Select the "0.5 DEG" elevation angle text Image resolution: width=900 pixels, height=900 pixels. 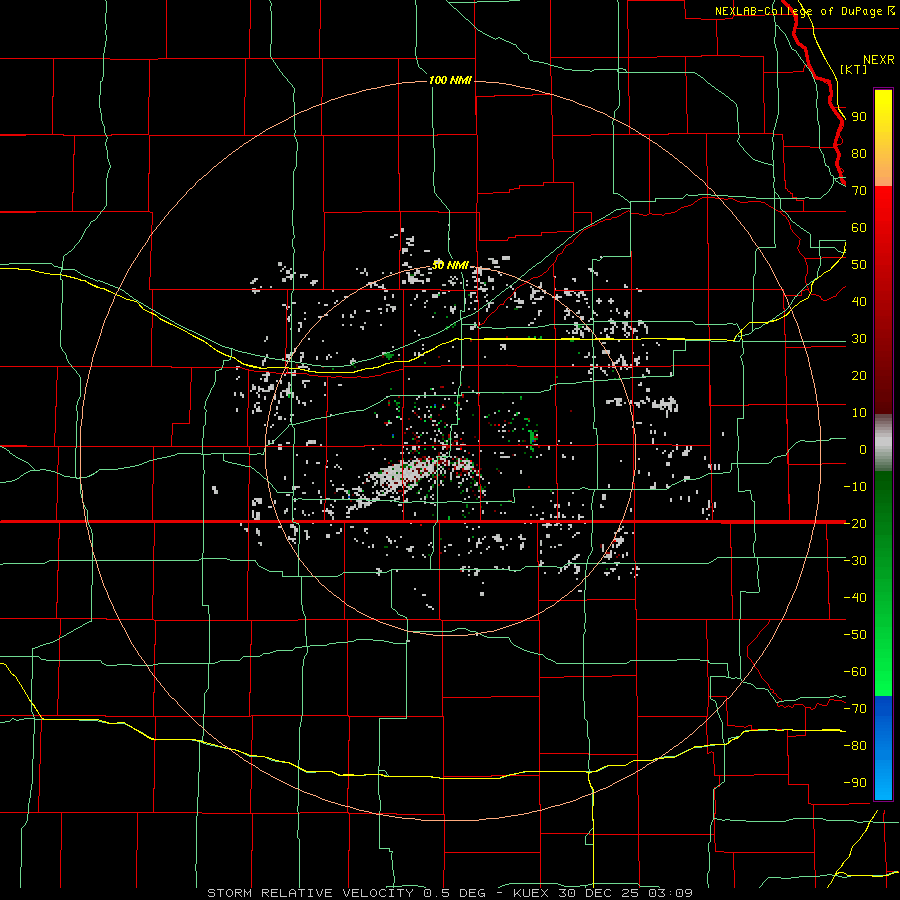(x=455, y=893)
